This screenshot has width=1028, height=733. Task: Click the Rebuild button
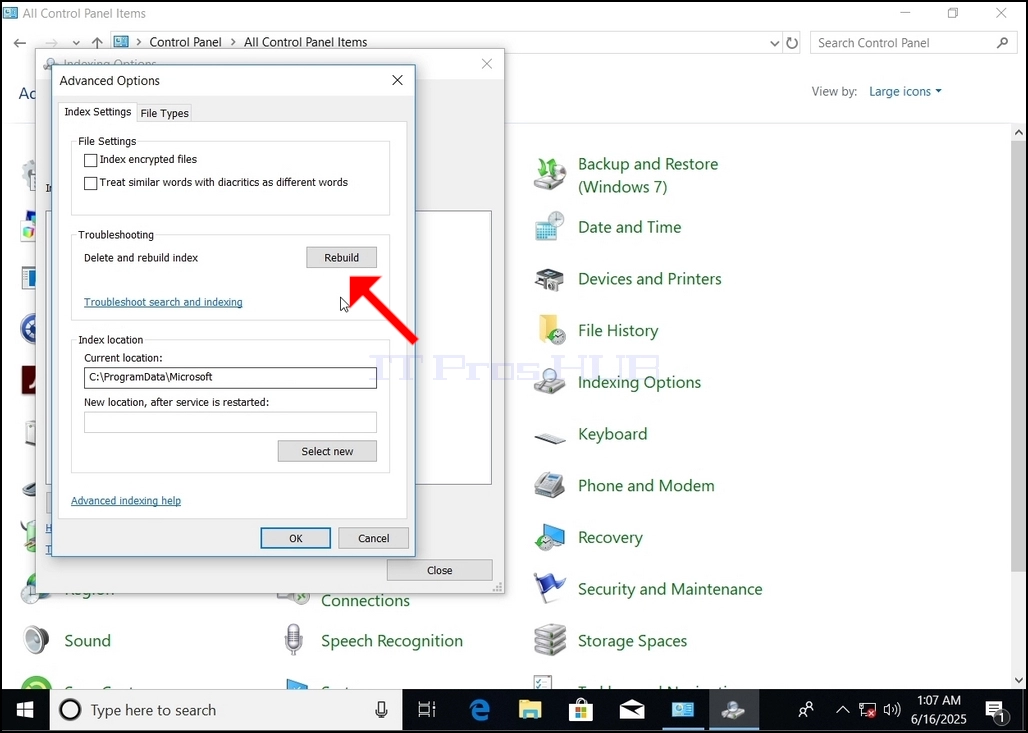[x=342, y=258]
